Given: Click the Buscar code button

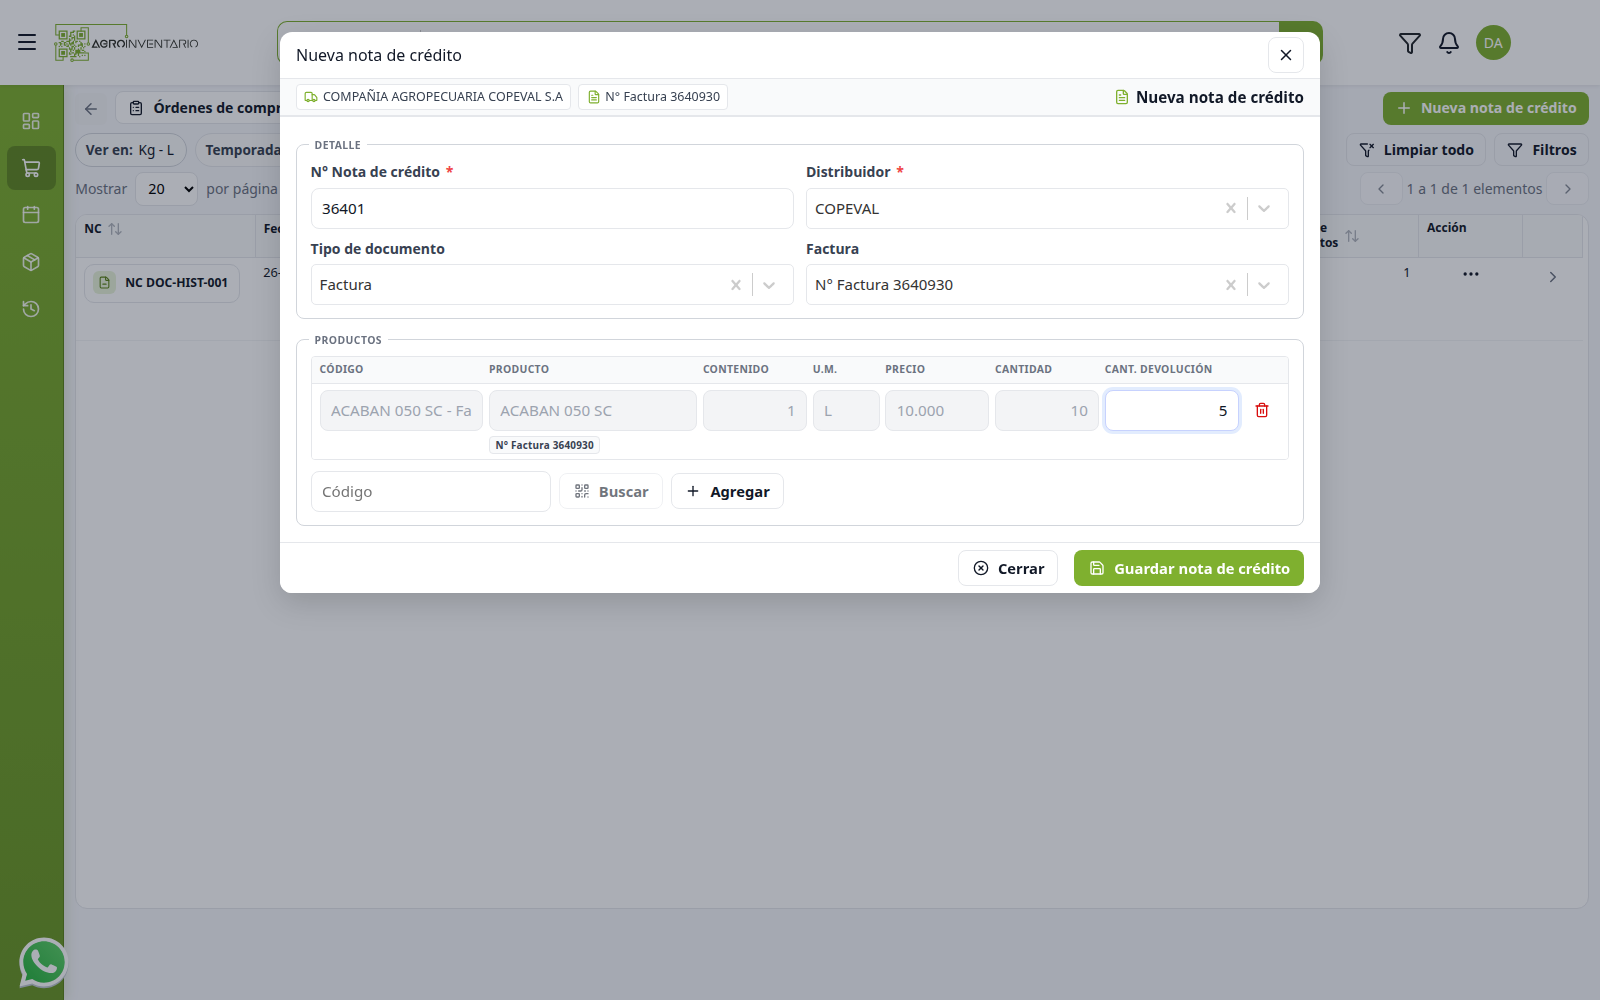Looking at the screenshot, I should pyautogui.click(x=611, y=491).
